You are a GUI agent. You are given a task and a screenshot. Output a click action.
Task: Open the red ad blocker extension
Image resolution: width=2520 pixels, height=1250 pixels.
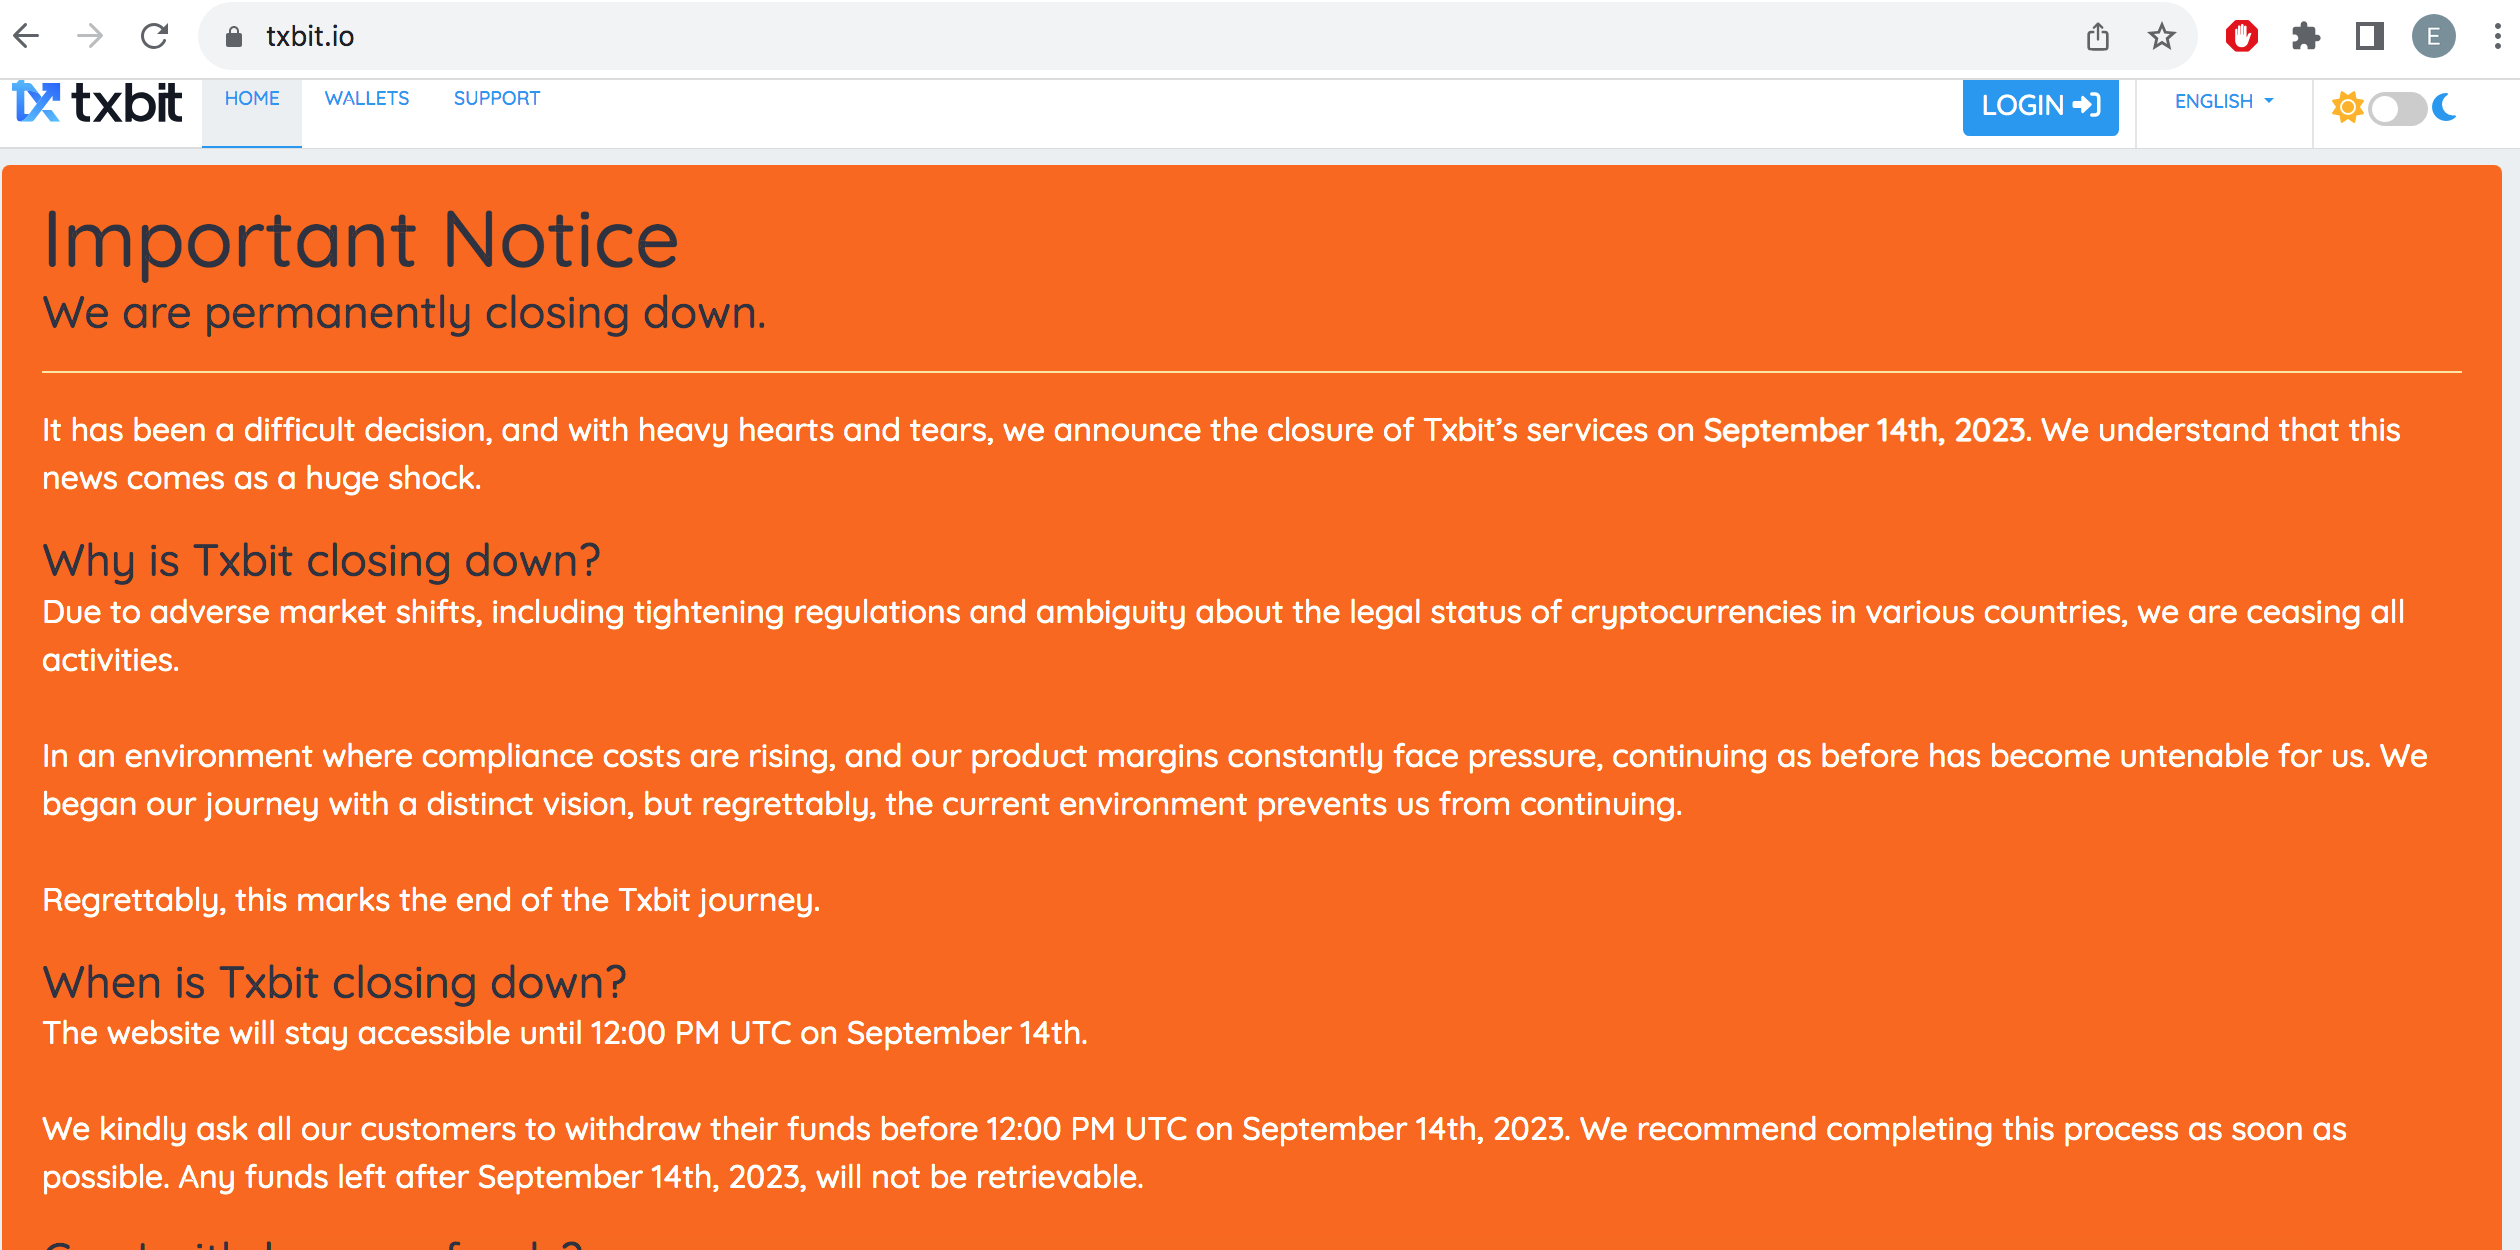point(2242,37)
